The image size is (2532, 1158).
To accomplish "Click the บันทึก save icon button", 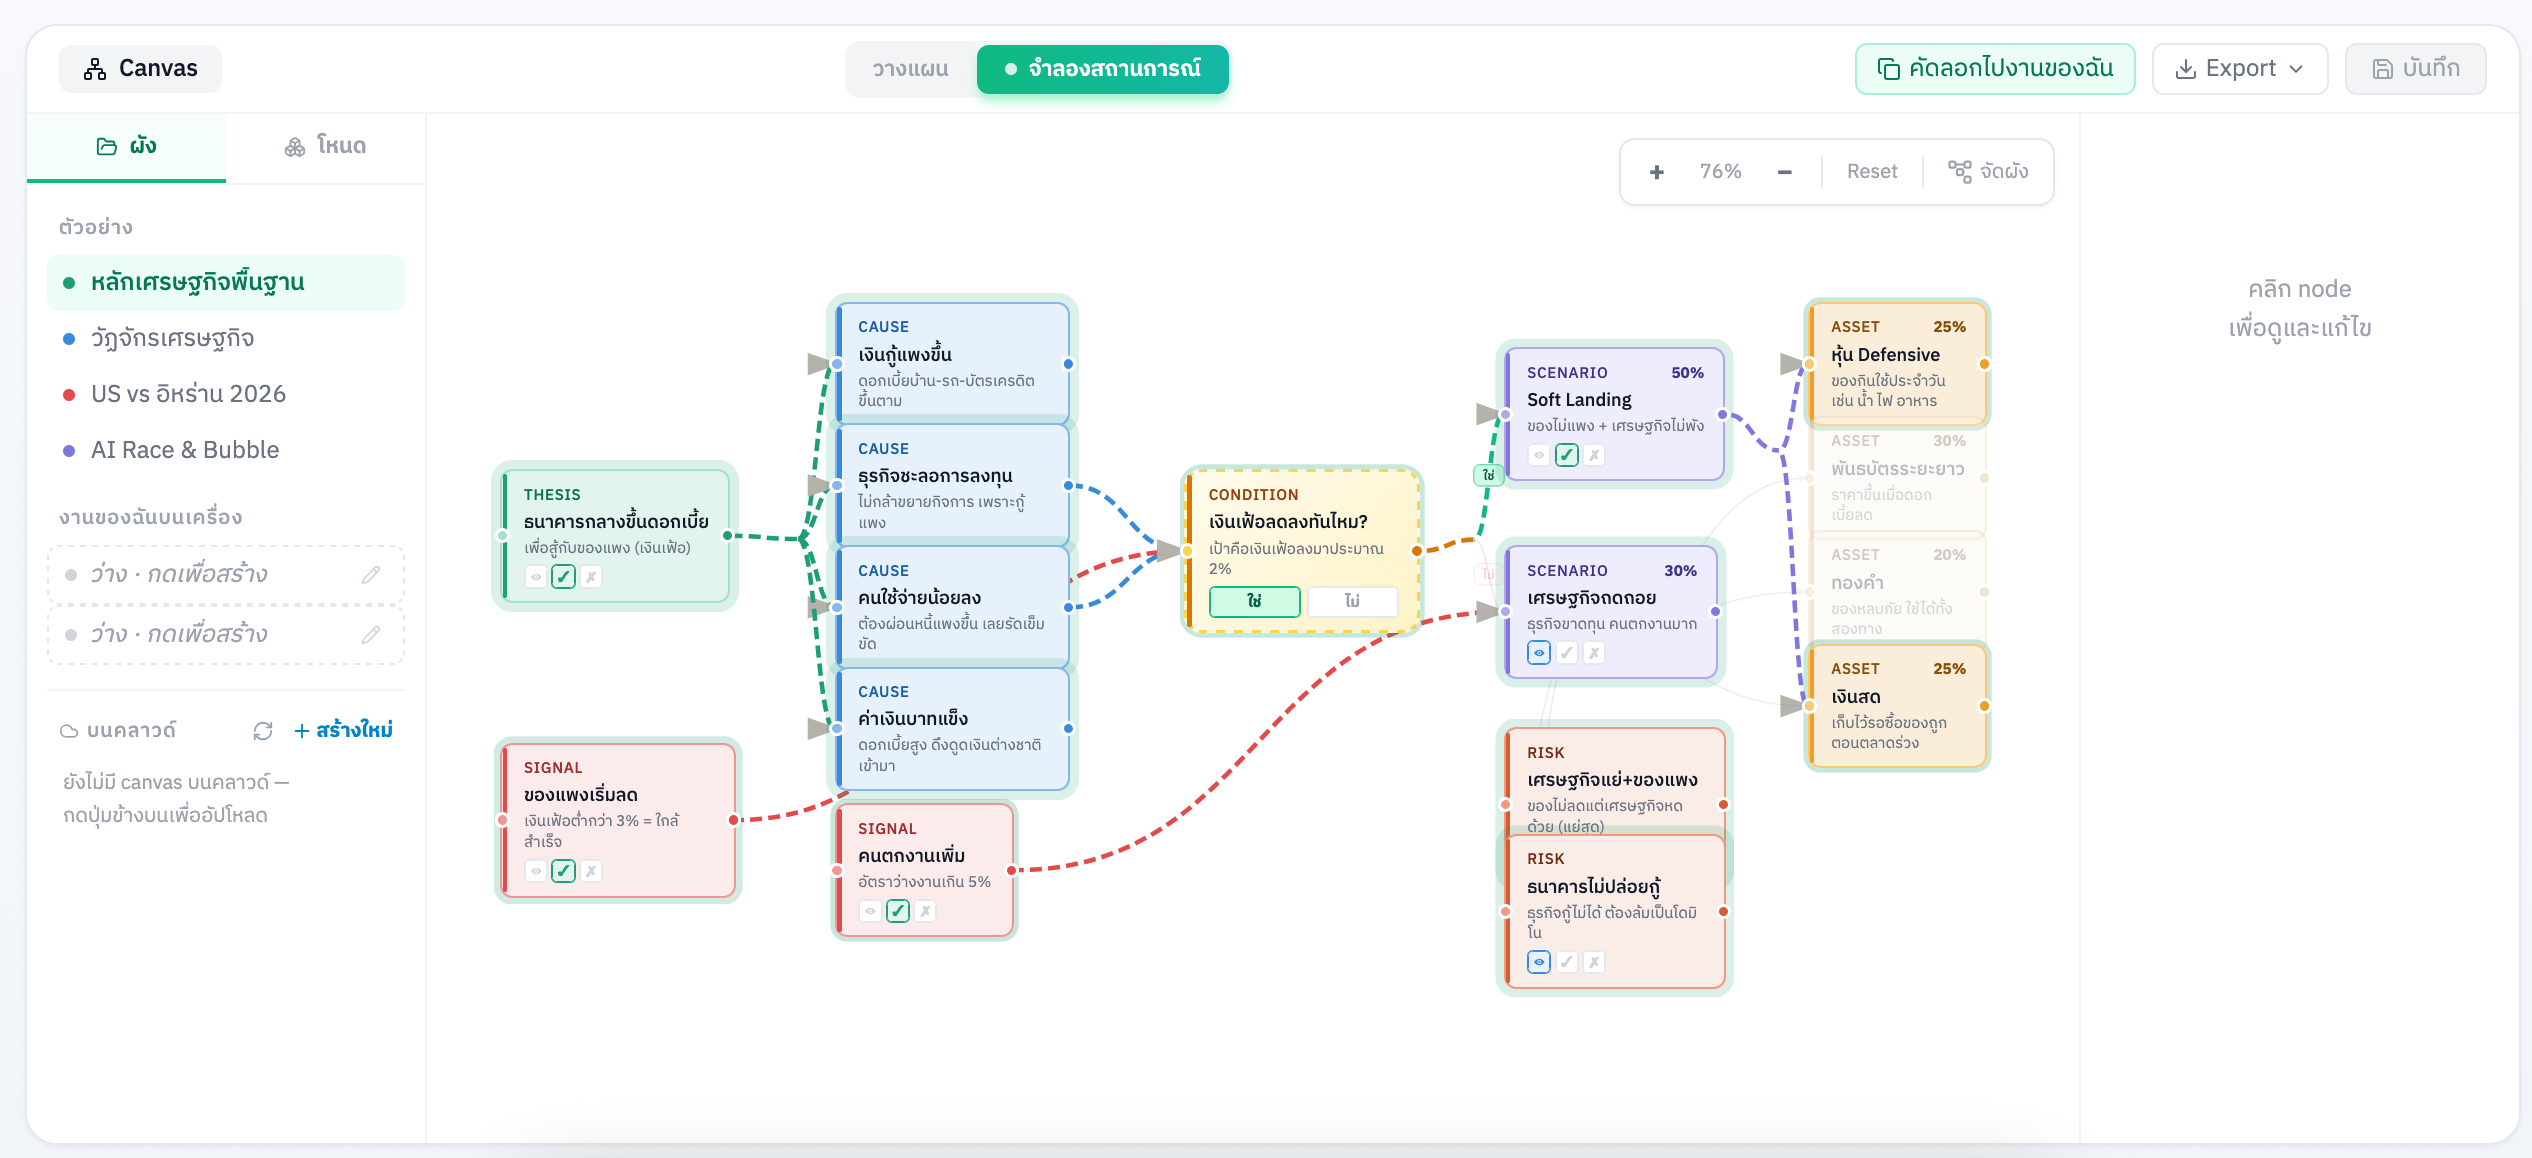I will click(x=2415, y=68).
